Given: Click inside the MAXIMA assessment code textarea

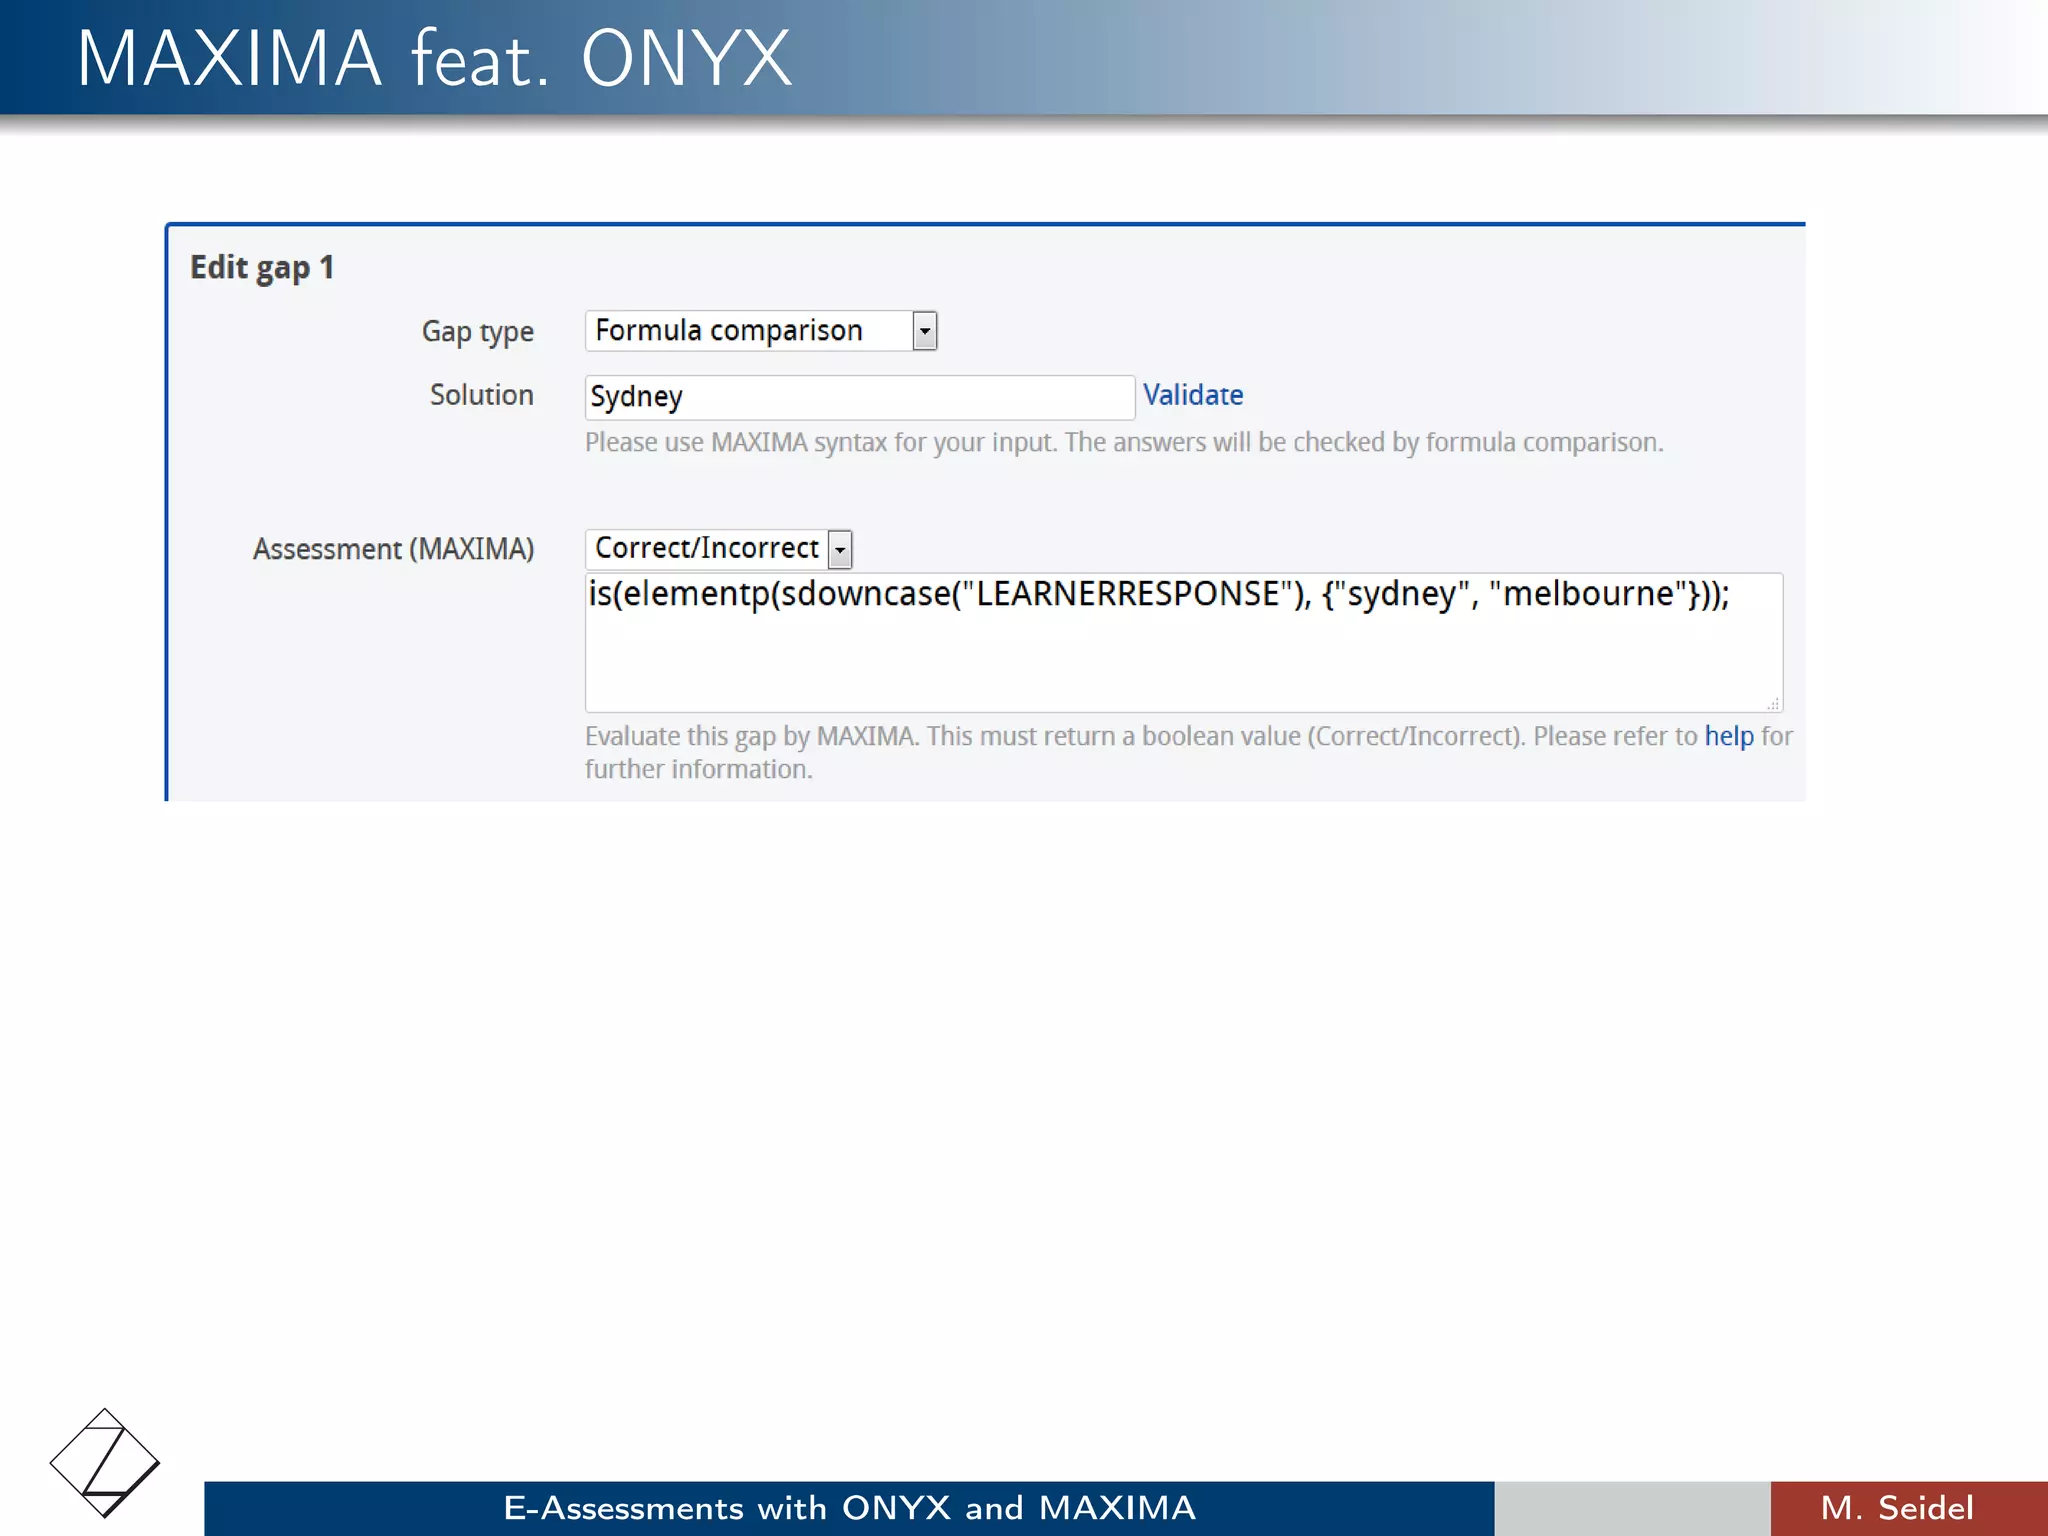Looking at the screenshot, I should coord(1184,642).
